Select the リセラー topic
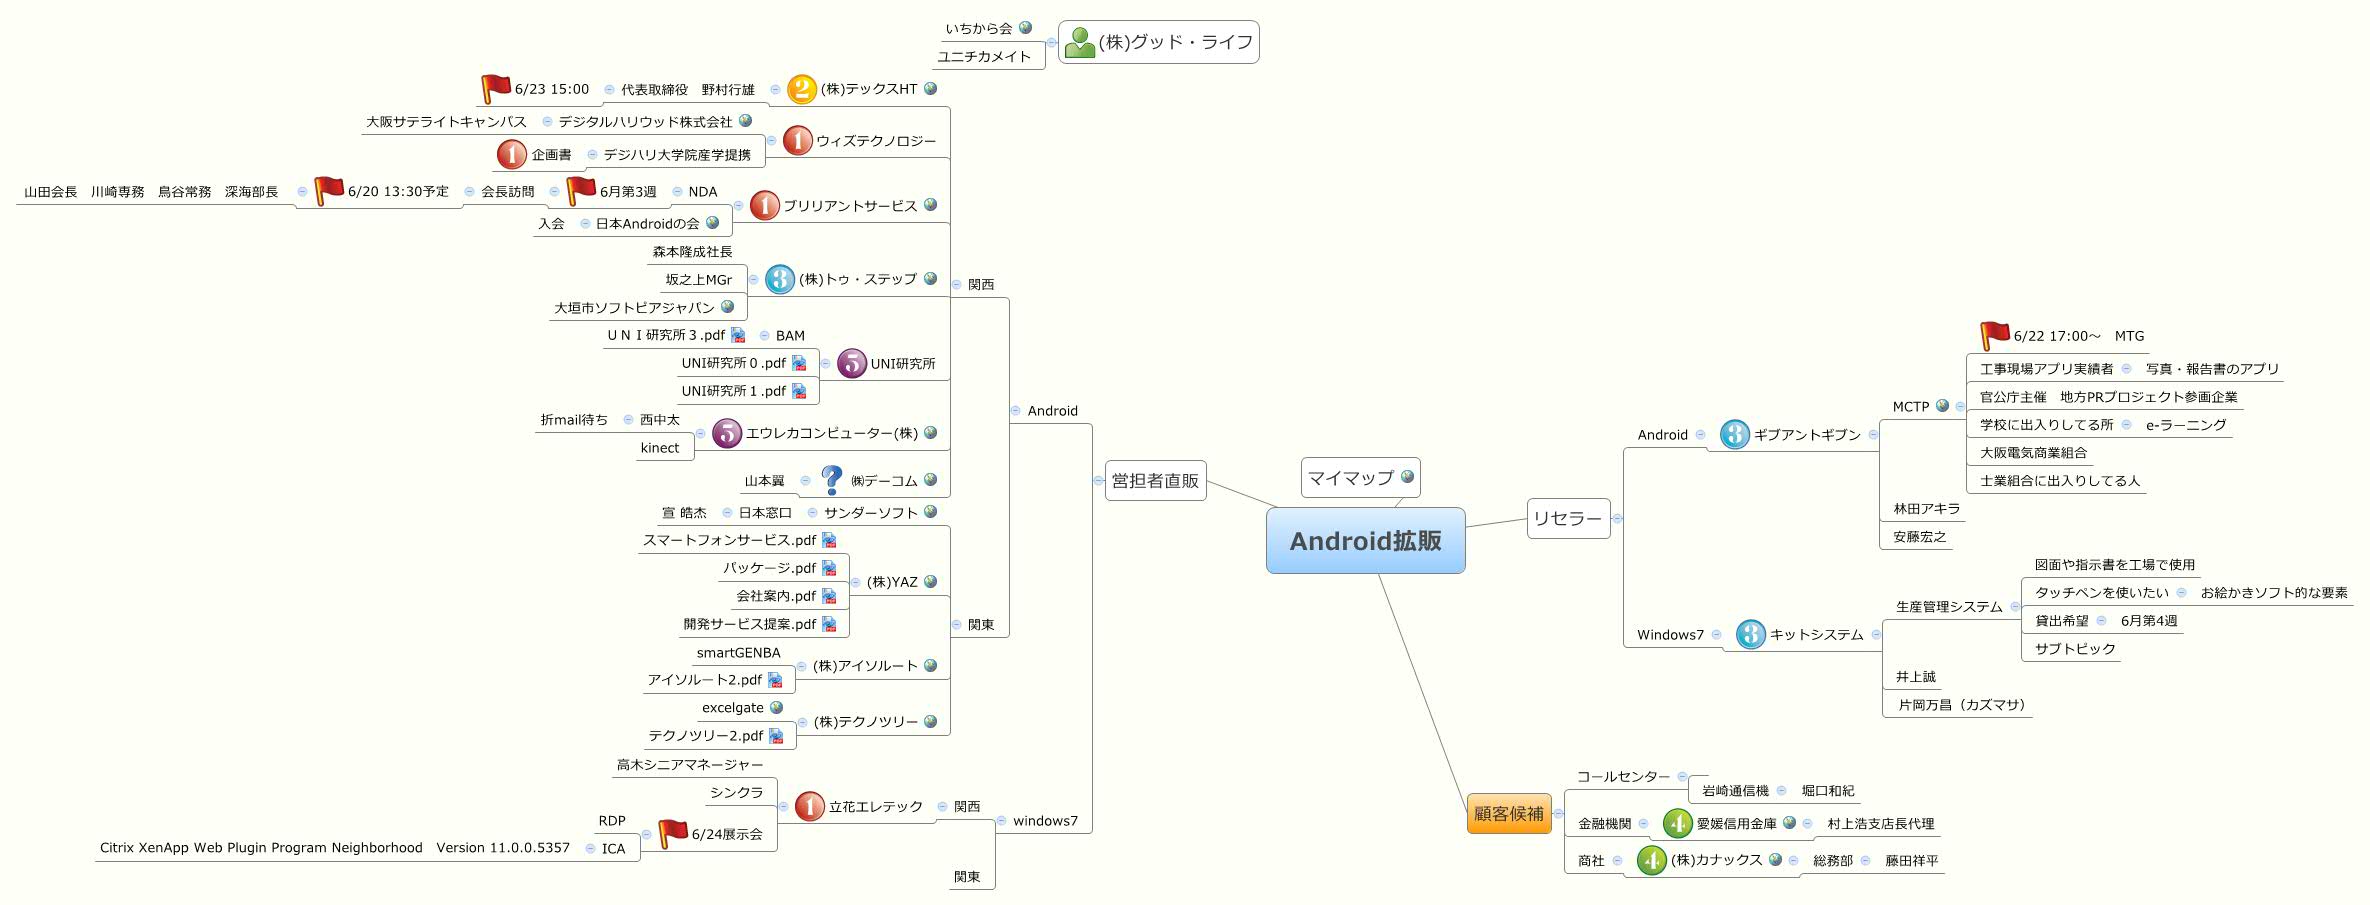 (x=1568, y=519)
